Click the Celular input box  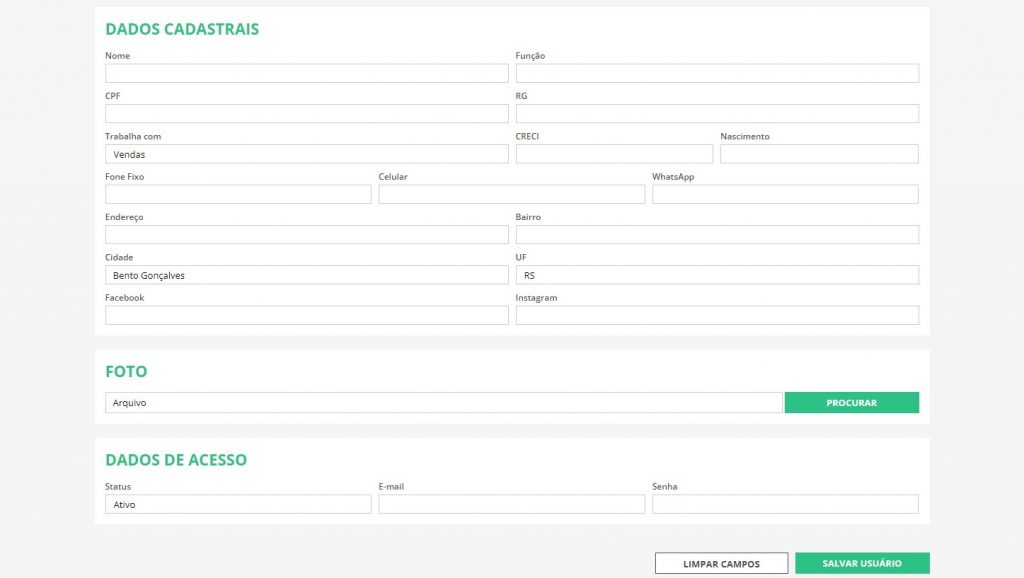(511, 194)
